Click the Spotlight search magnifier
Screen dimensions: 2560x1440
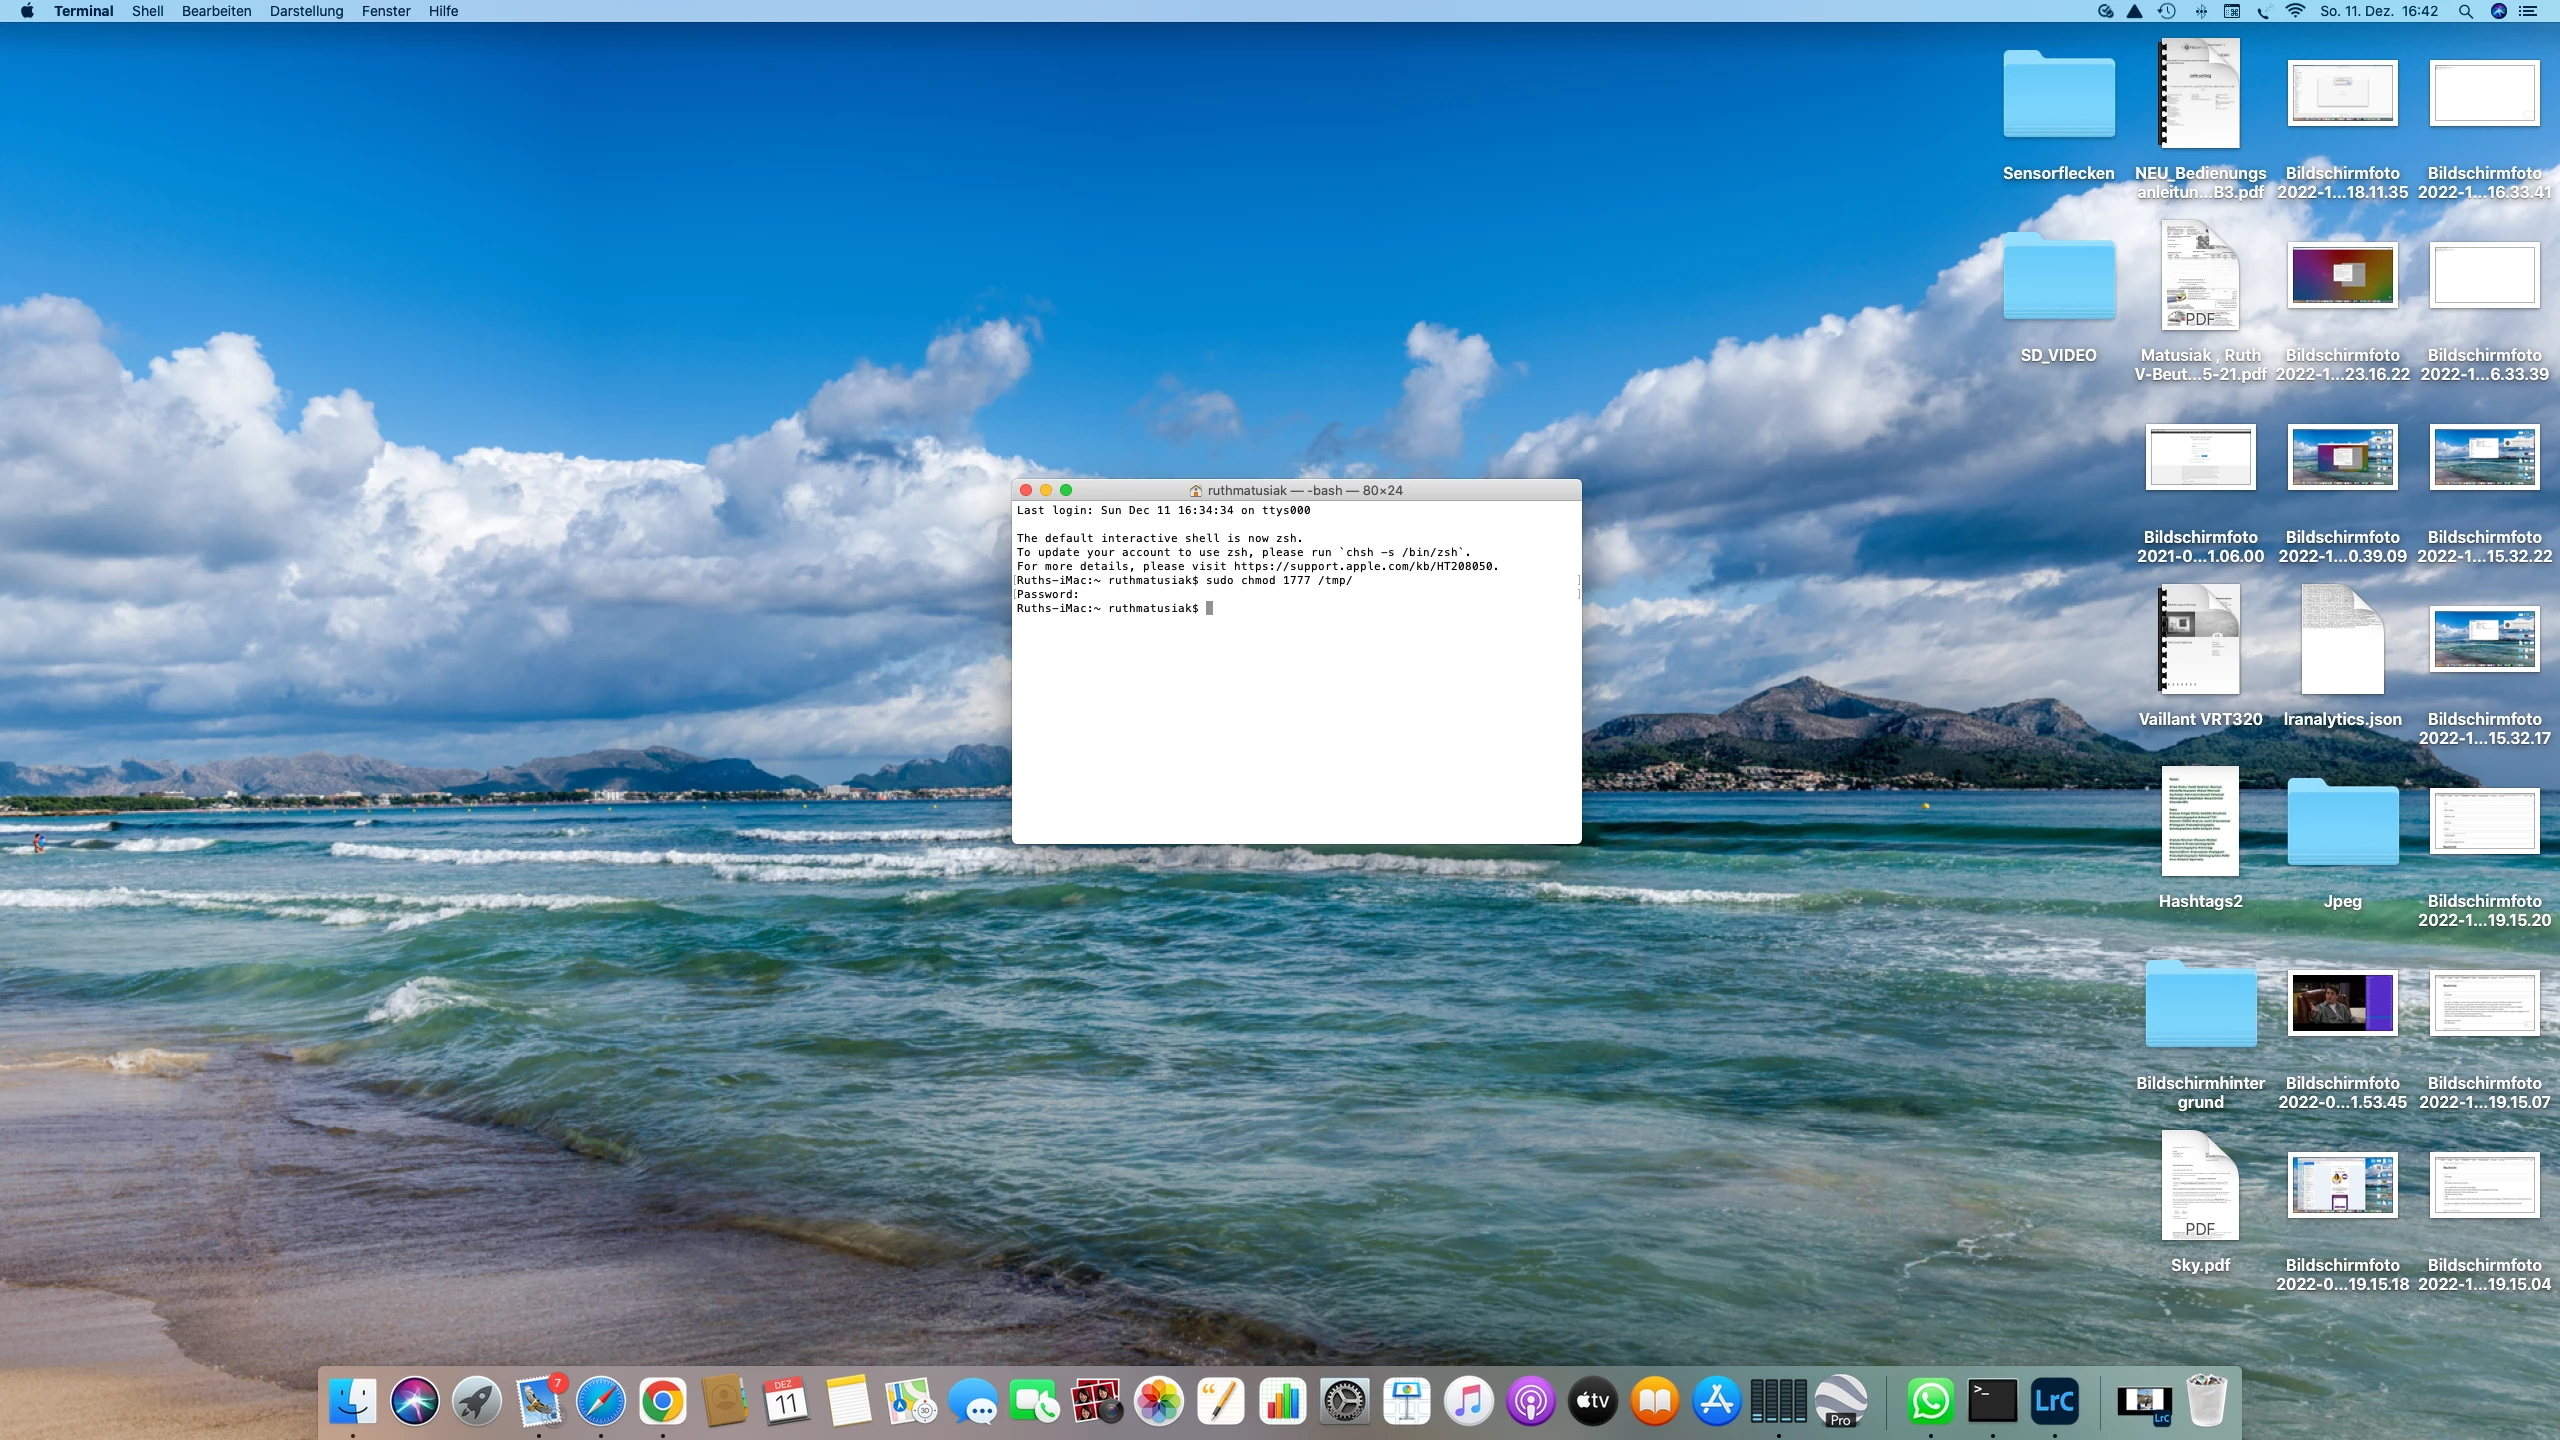point(2465,11)
